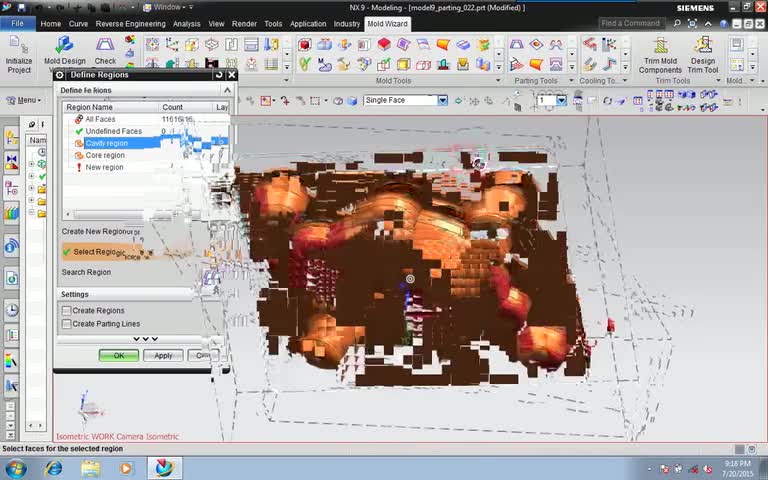This screenshot has width=768, height=480.
Task: Switch to the Home tab
Action: coord(51,24)
